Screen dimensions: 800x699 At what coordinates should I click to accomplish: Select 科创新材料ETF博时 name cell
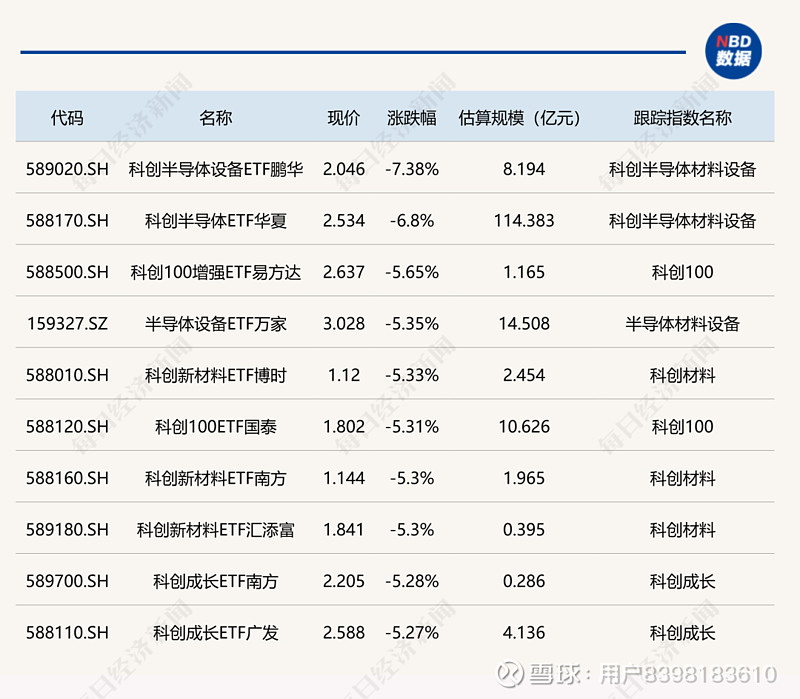tap(215, 375)
